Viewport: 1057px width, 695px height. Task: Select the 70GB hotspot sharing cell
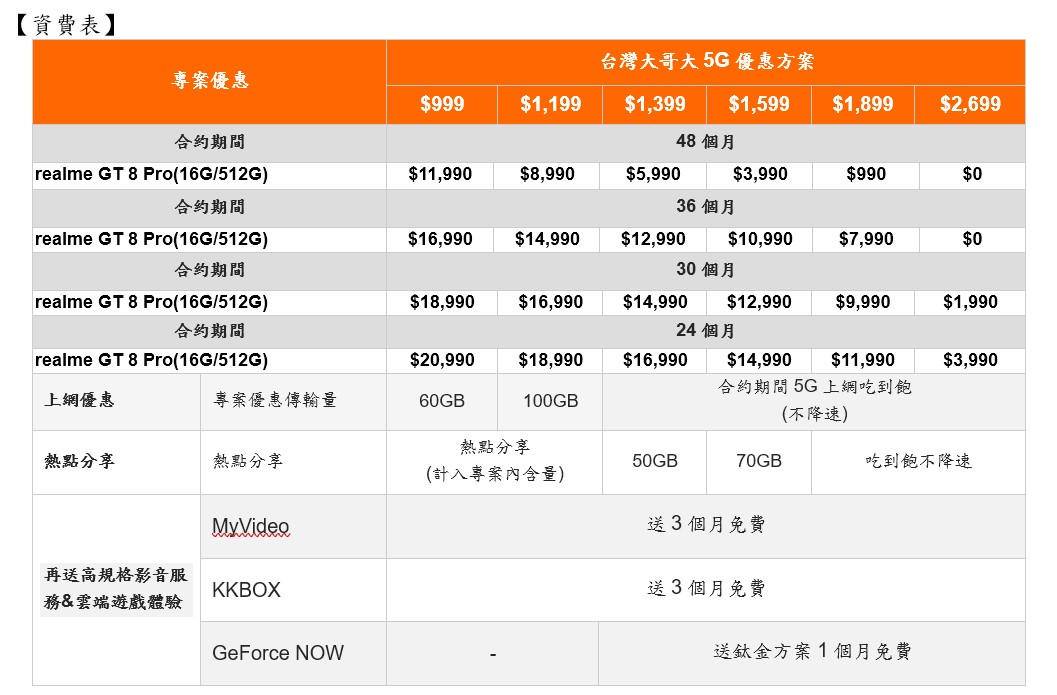(759, 461)
